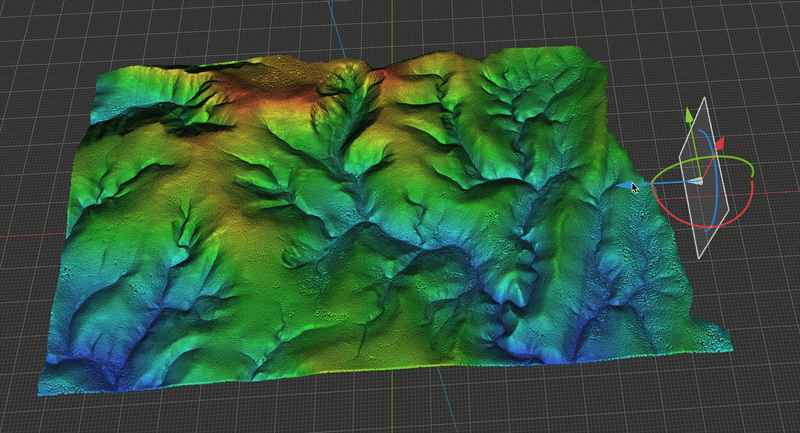
Task: Click the white plane handle's top corner
Action: coord(706,99)
